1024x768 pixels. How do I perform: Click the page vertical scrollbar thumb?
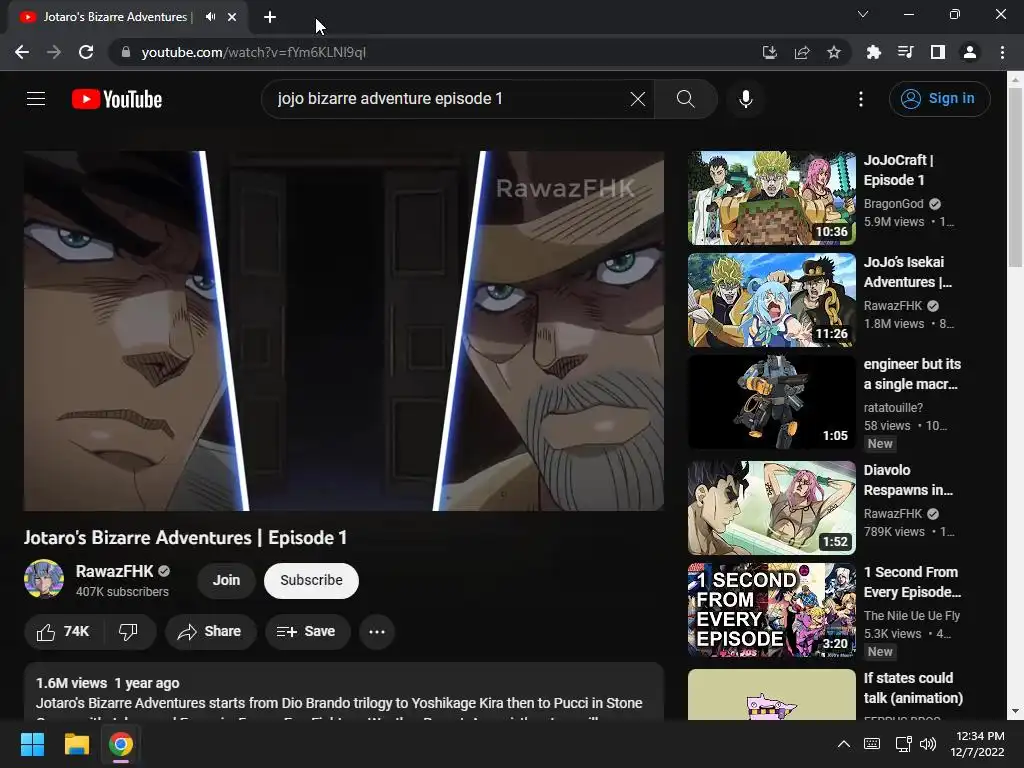pos(1015,176)
